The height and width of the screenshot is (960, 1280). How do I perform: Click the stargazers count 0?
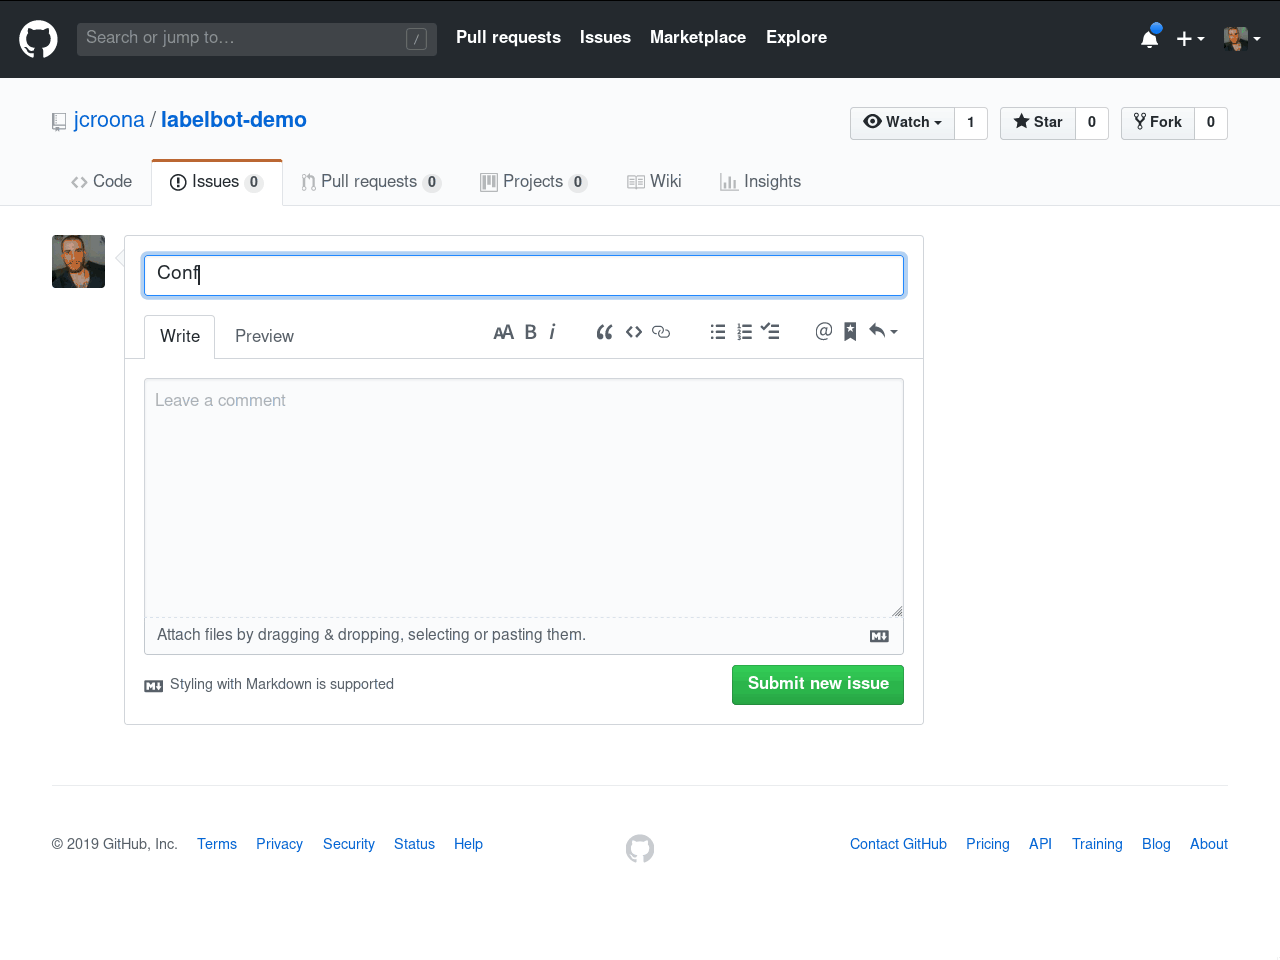[x=1092, y=123]
